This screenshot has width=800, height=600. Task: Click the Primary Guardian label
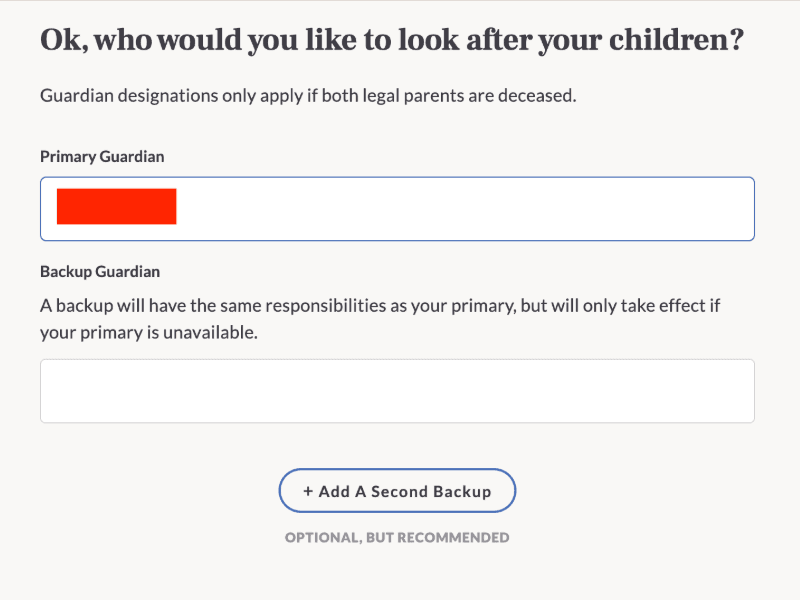(x=102, y=157)
